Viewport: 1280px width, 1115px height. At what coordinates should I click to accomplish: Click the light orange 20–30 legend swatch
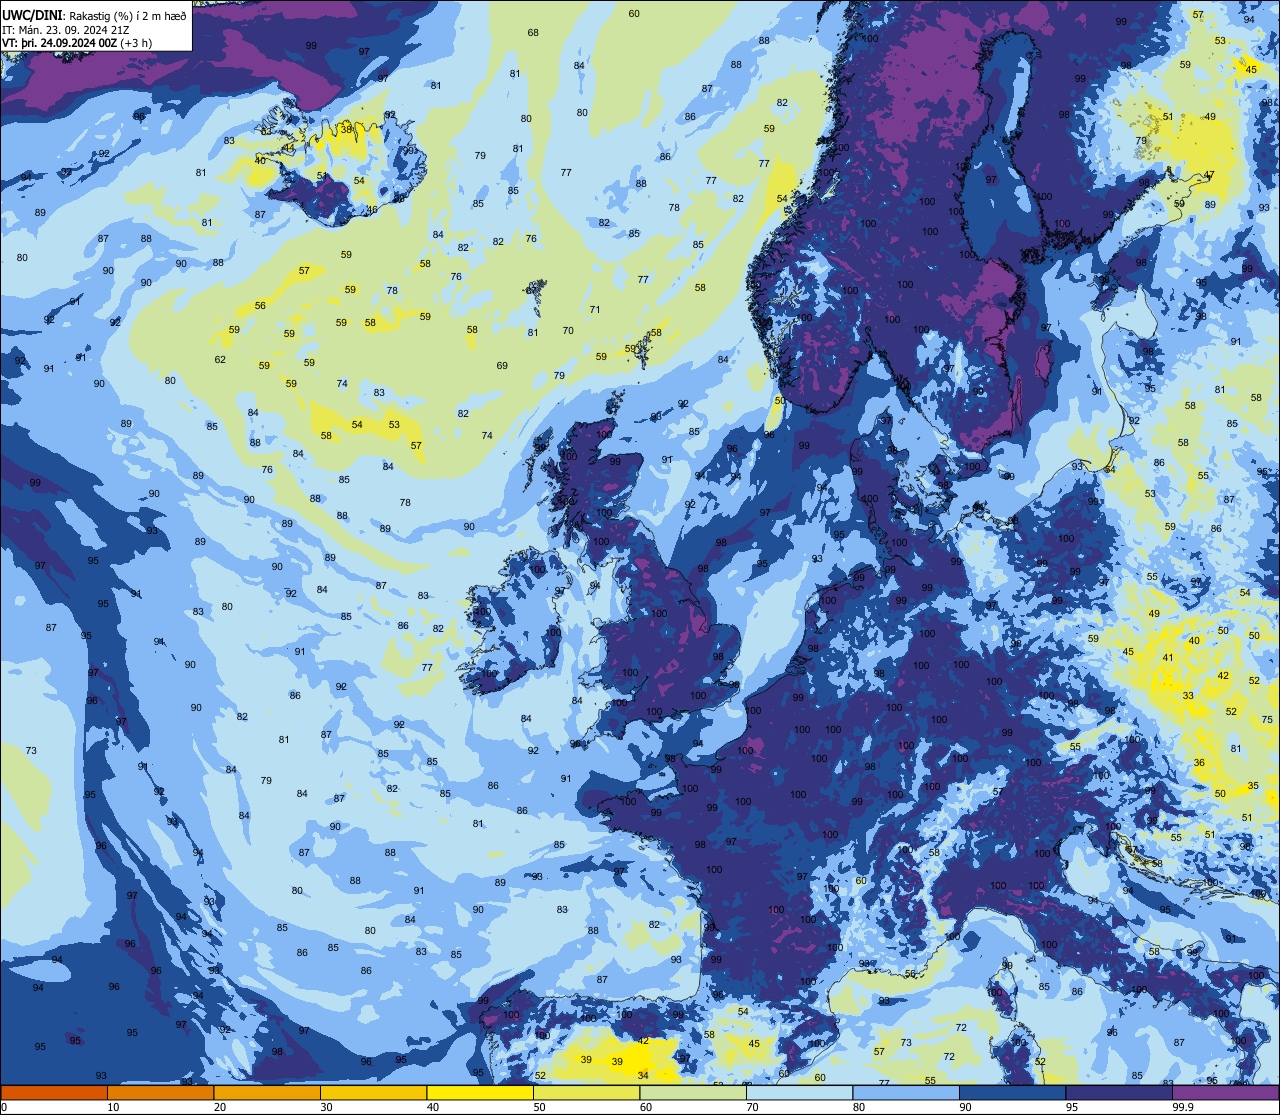(x=267, y=1093)
